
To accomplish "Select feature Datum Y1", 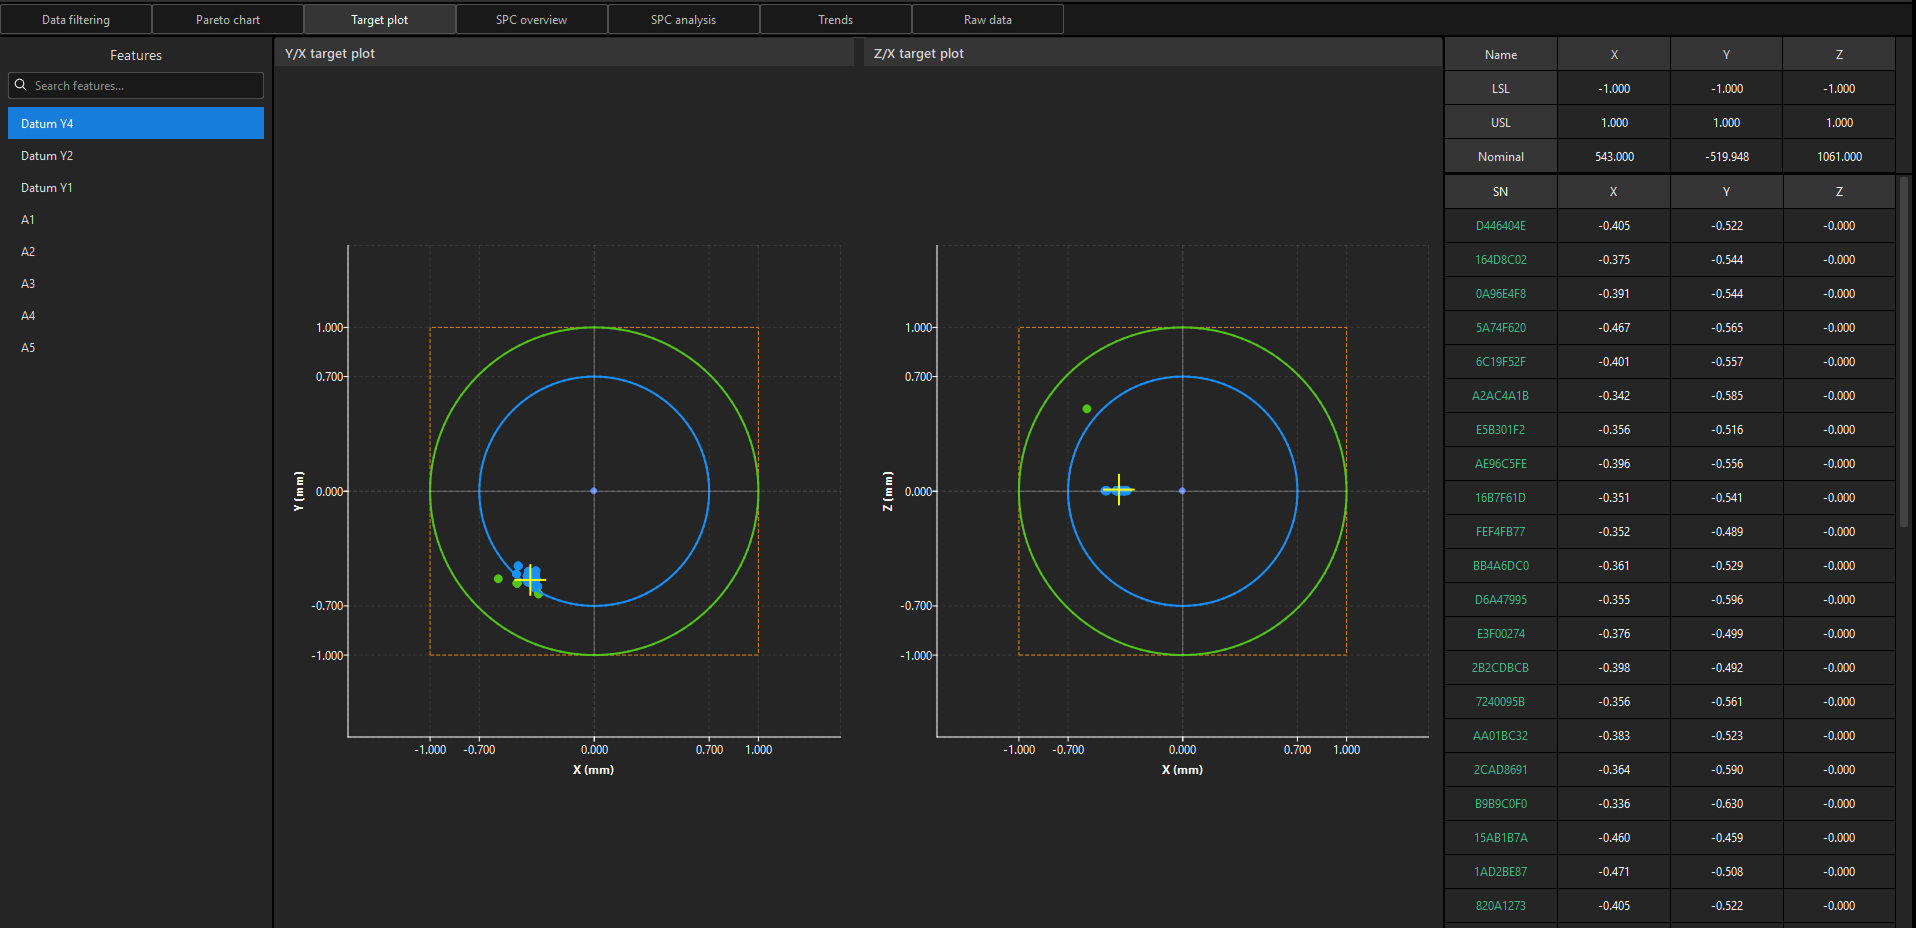I will pyautogui.click(x=136, y=187).
